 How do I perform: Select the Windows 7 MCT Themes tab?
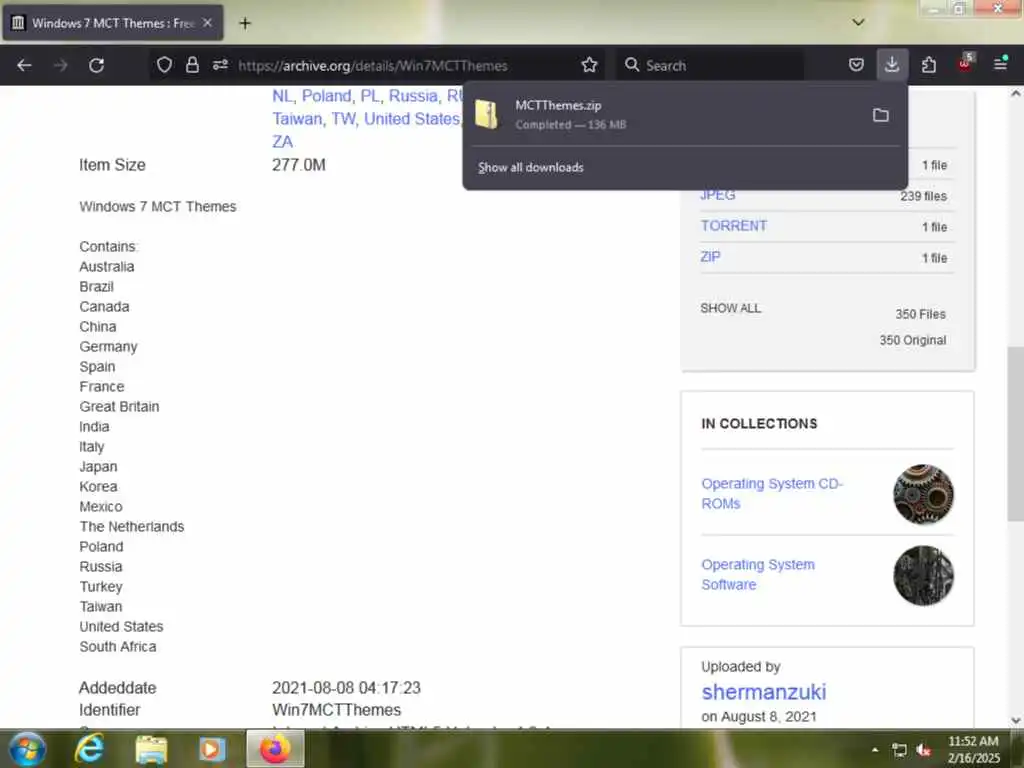coord(113,23)
